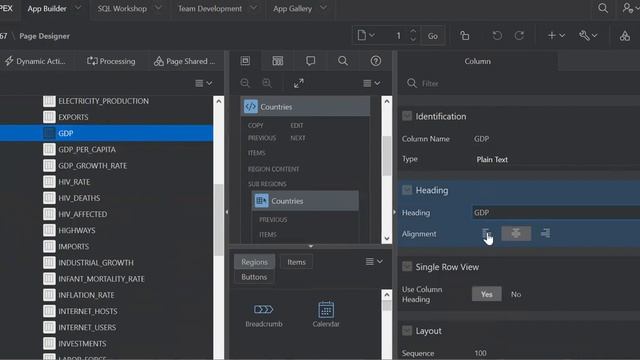640x360 pixels.
Task: Click the zoom out icon in layout
Action: pos(245,83)
